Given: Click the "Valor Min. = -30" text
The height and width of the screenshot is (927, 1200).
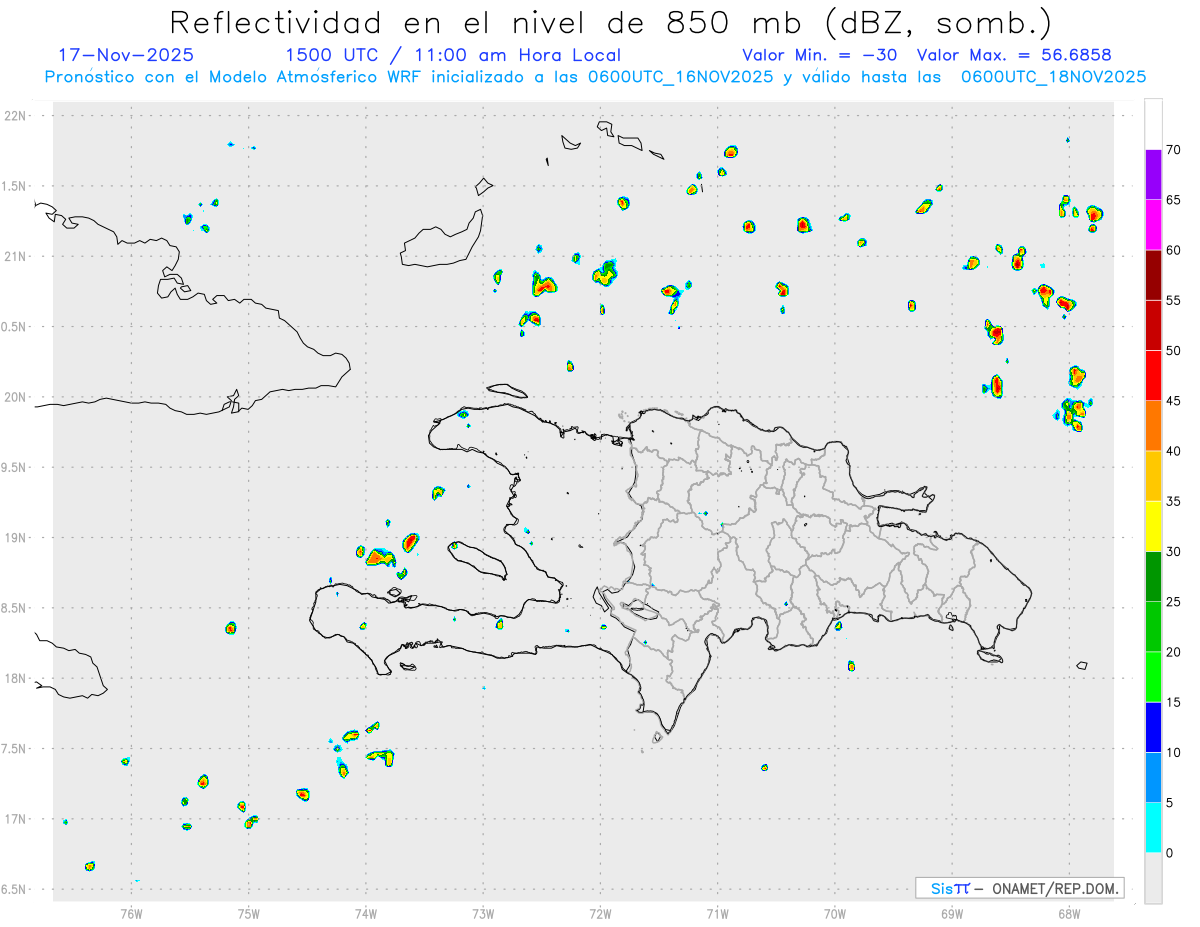Looking at the screenshot, I should click(x=820, y=55).
